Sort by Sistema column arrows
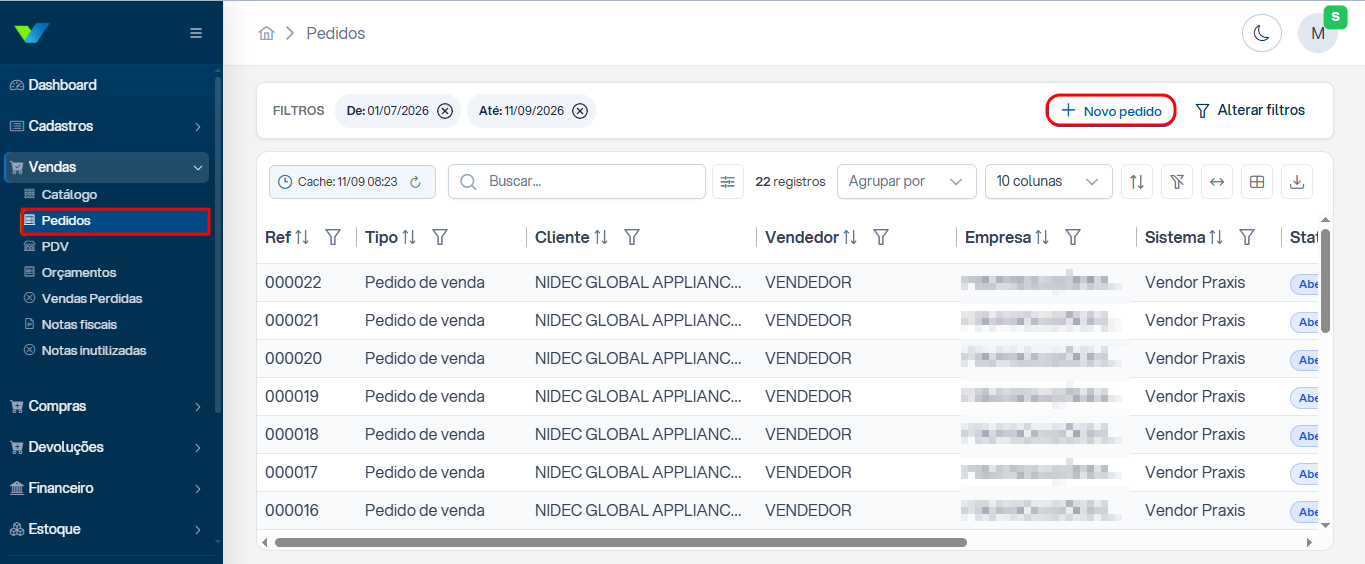 click(1216, 238)
